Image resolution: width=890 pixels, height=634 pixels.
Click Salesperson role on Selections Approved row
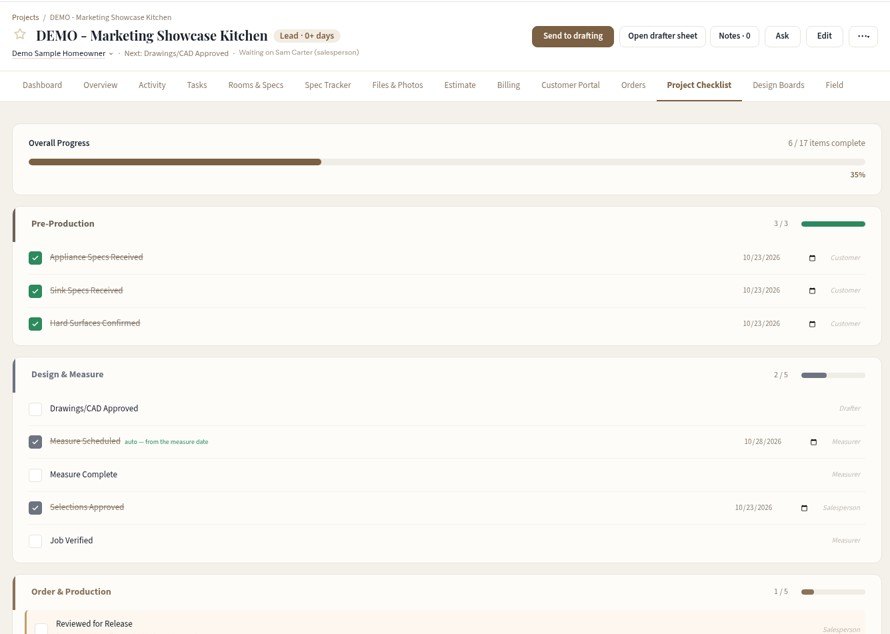[842, 507]
